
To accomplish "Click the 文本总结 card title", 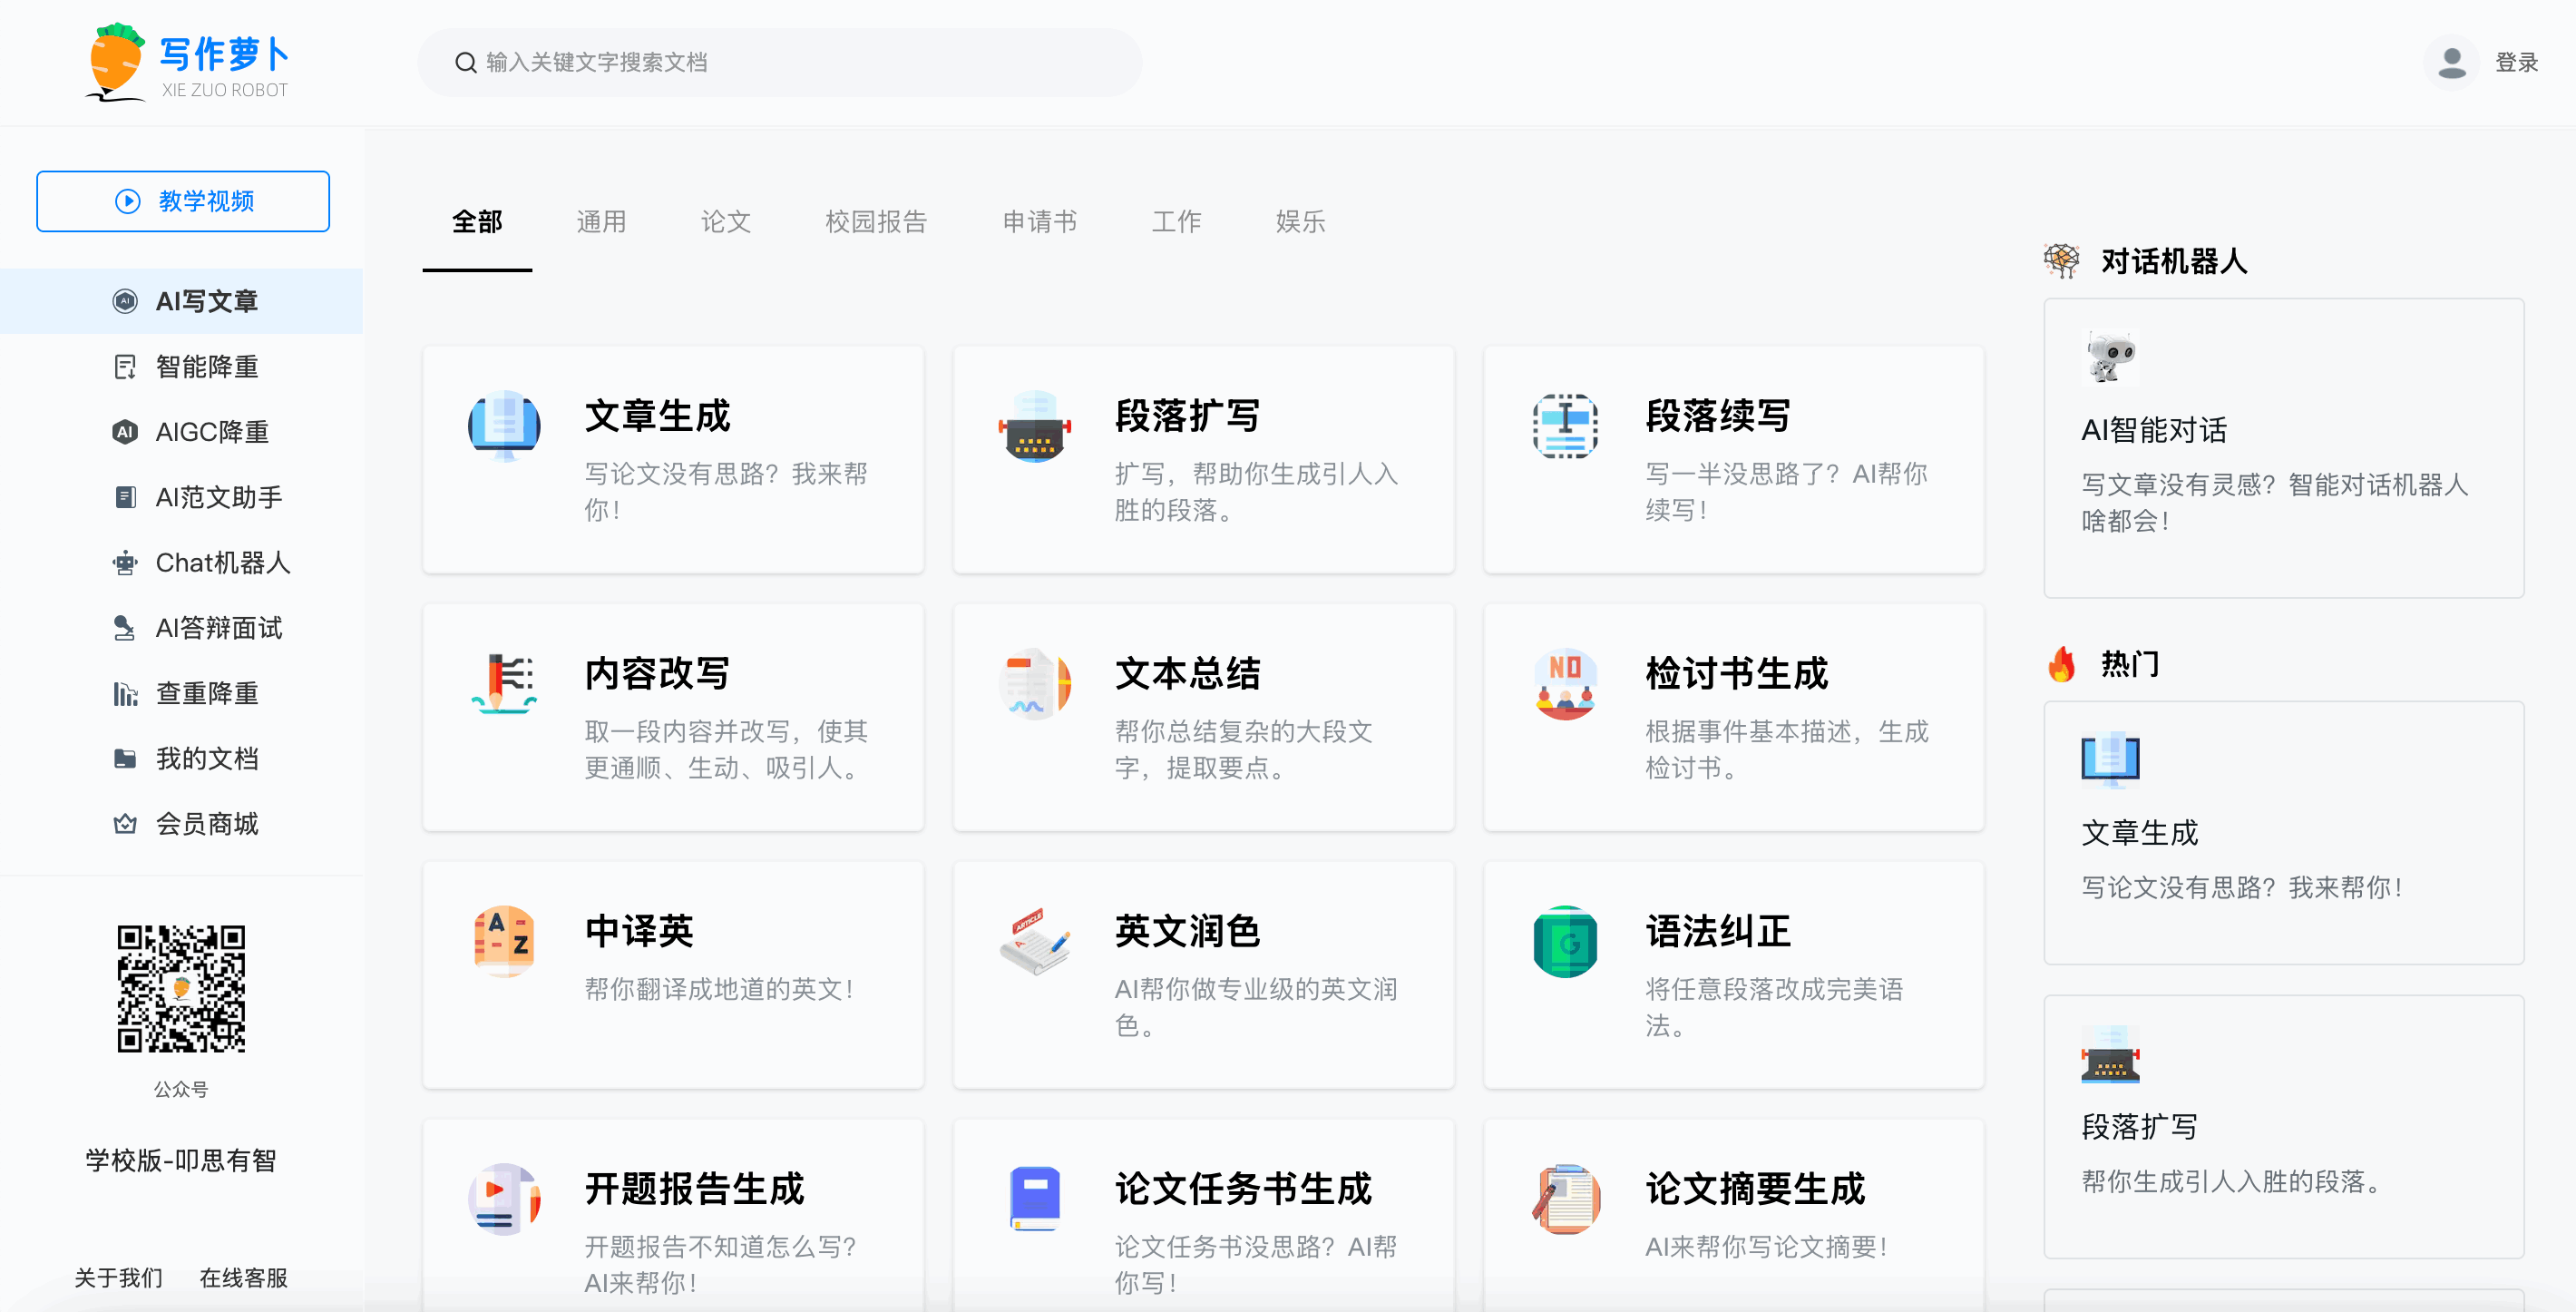I will [x=1187, y=674].
